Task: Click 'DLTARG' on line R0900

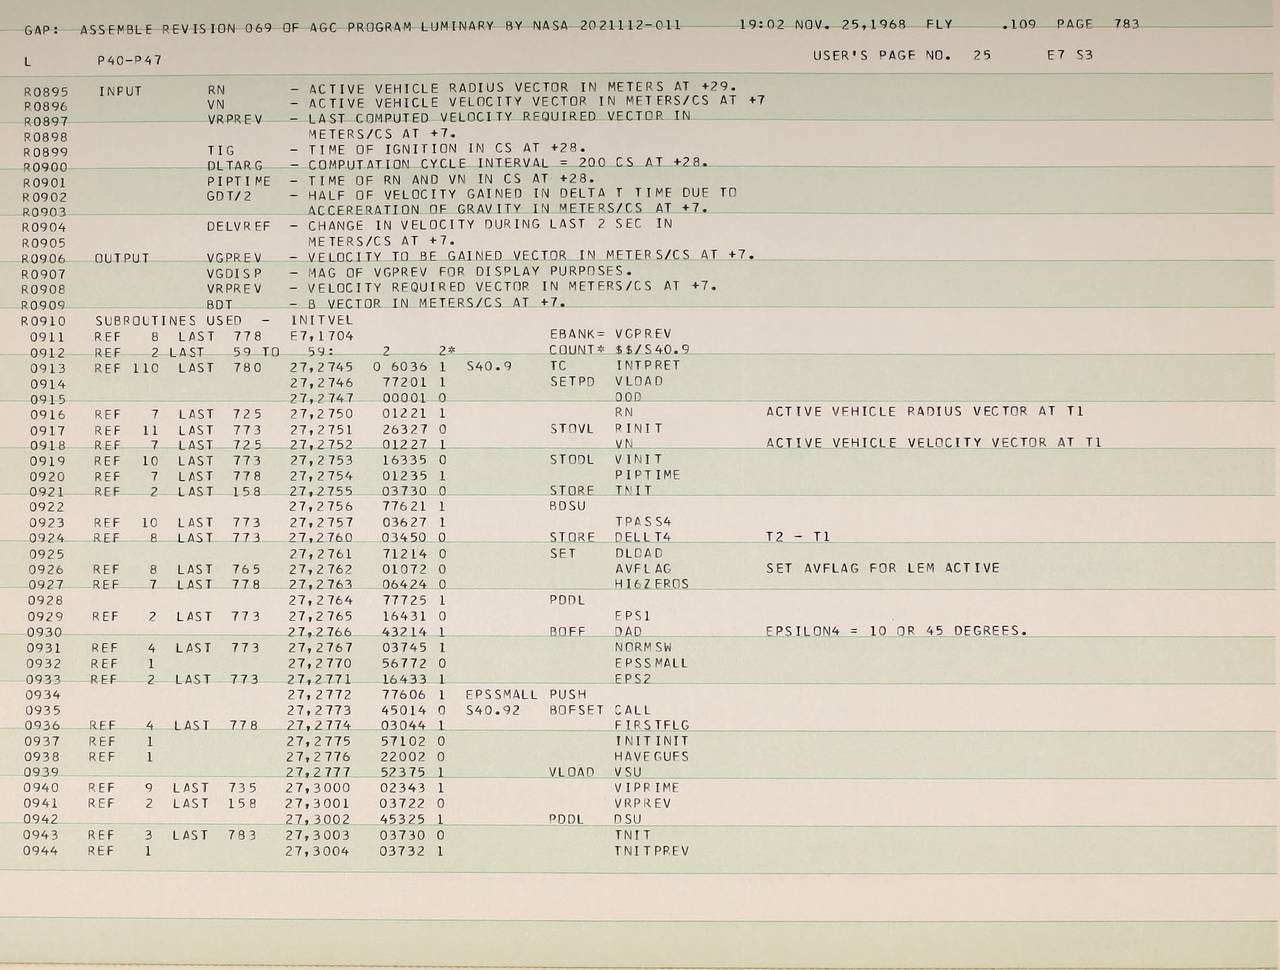Action: coord(234,165)
